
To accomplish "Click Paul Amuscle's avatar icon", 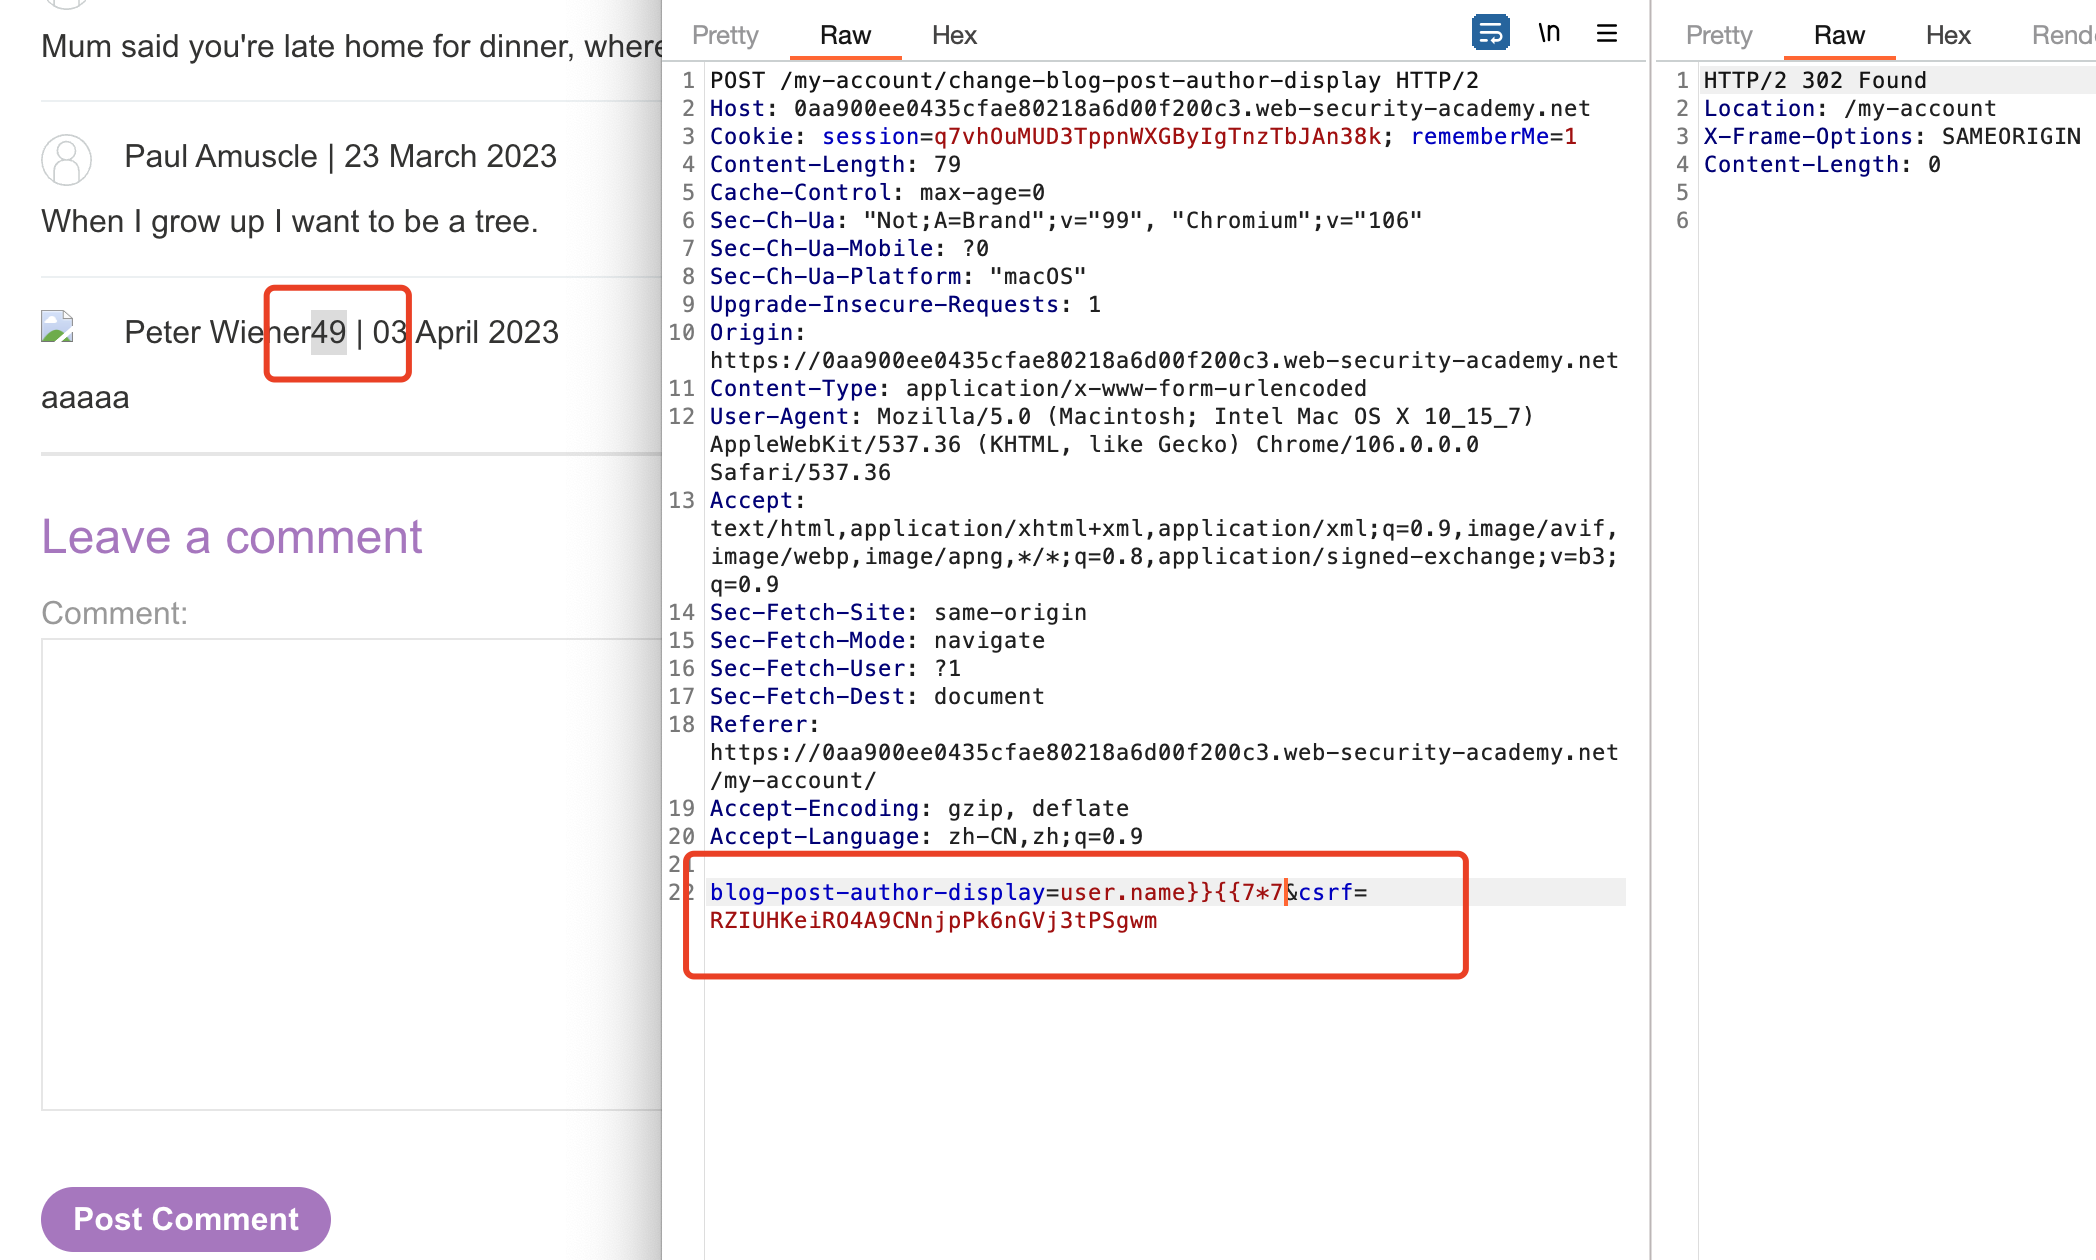I will pyautogui.click(x=66, y=159).
